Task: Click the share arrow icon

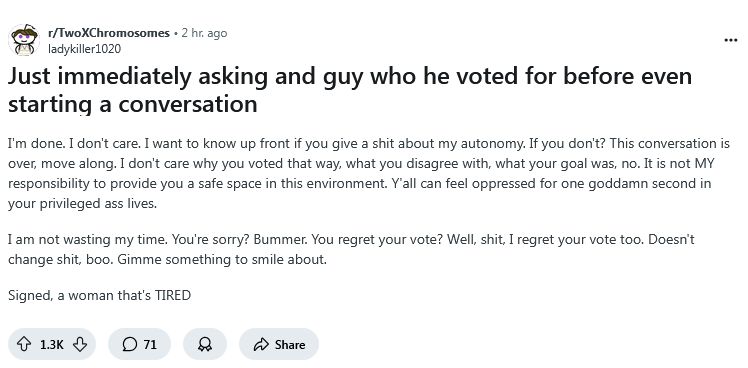Action: [x=261, y=344]
